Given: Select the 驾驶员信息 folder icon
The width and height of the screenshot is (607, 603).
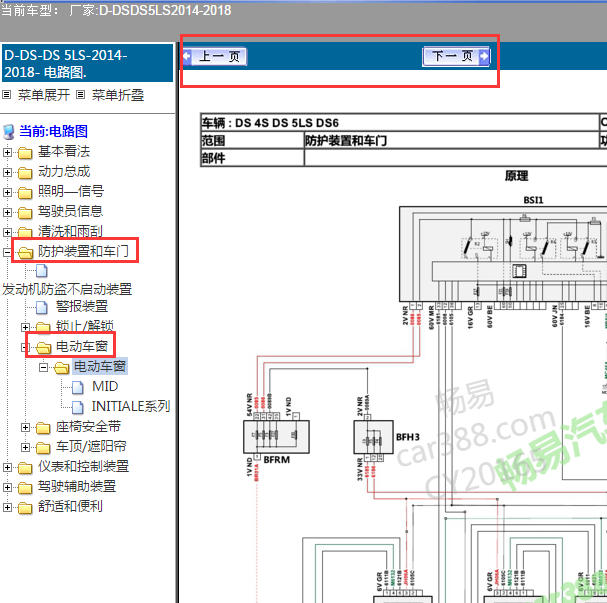Looking at the screenshot, I should (25, 212).
